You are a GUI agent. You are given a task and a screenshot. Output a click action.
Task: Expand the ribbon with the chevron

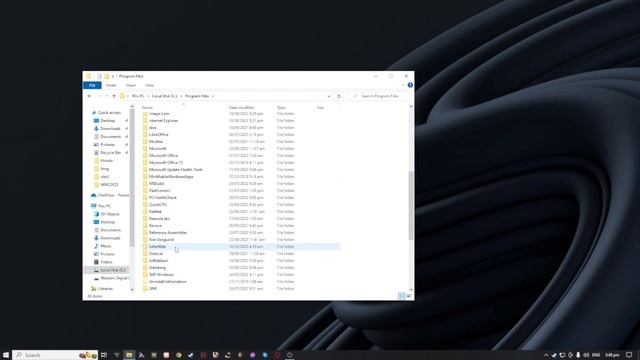[x=403, y=85]
